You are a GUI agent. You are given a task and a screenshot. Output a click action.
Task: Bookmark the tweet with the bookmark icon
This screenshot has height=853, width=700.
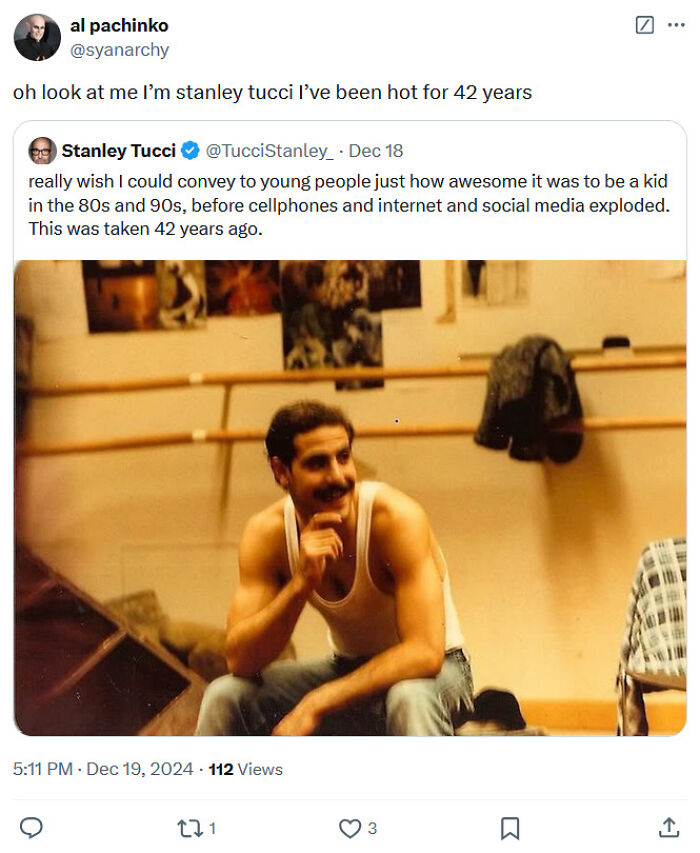point(510,828)
